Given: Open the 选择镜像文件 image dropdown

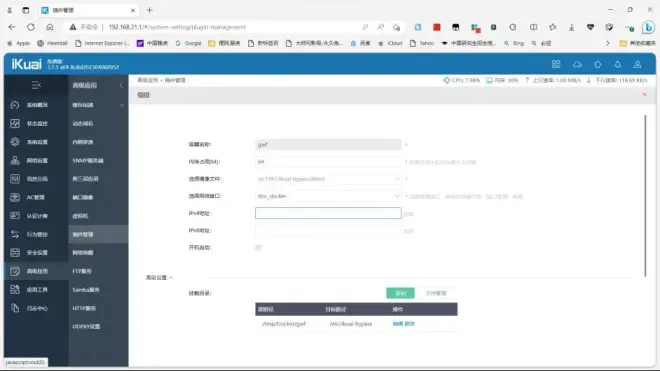Looking at the screenshot, I should coord(328,179).
